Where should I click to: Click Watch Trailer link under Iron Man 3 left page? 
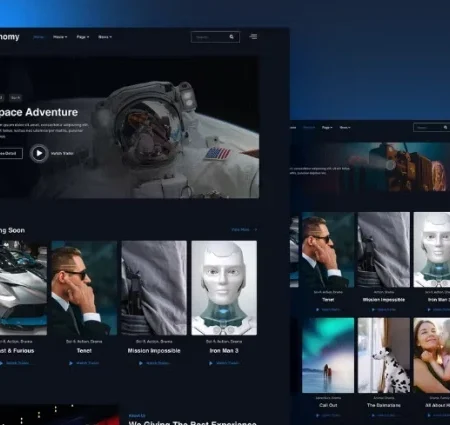click(x=228, y=363)
